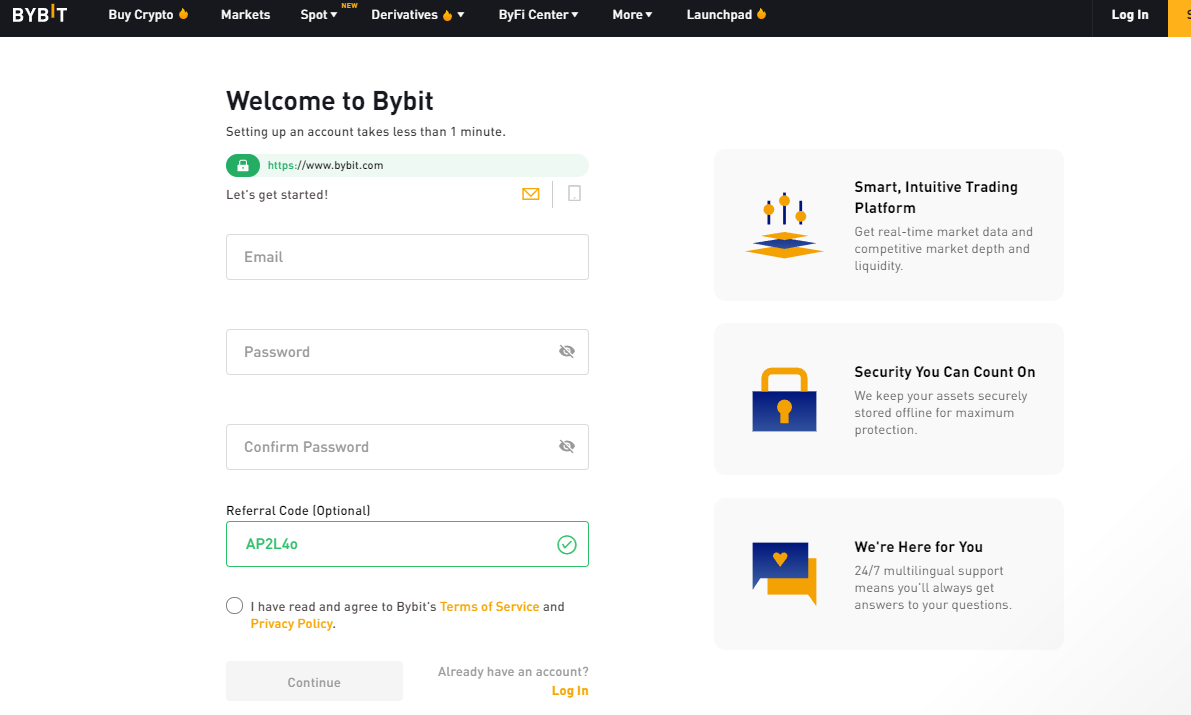Click the Bybit logo
The width and height of the screenshot is (1191, 715).
pos(39,14)
